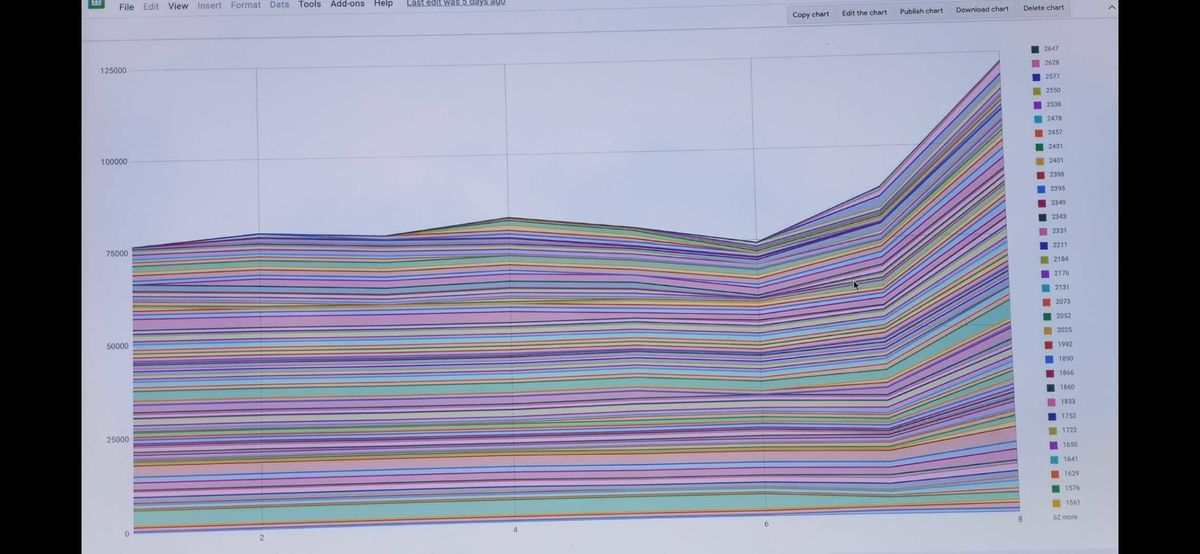Open the Add-ons menu

click(347, 4)
